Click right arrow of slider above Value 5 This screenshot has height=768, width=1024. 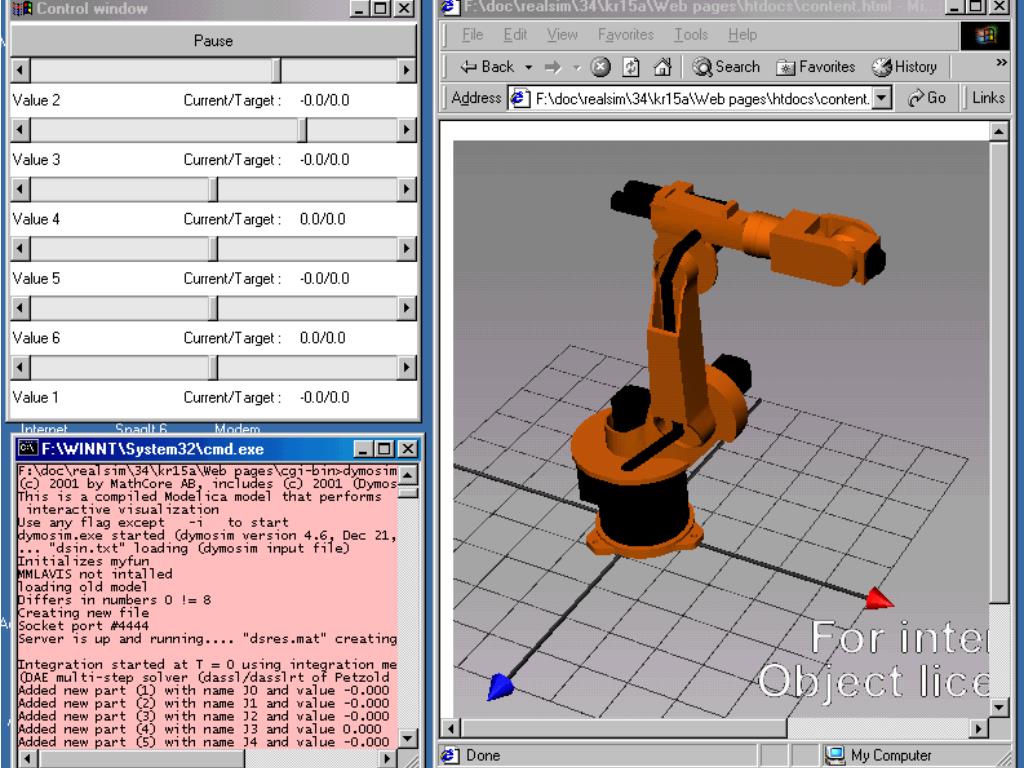coord(406,249)
